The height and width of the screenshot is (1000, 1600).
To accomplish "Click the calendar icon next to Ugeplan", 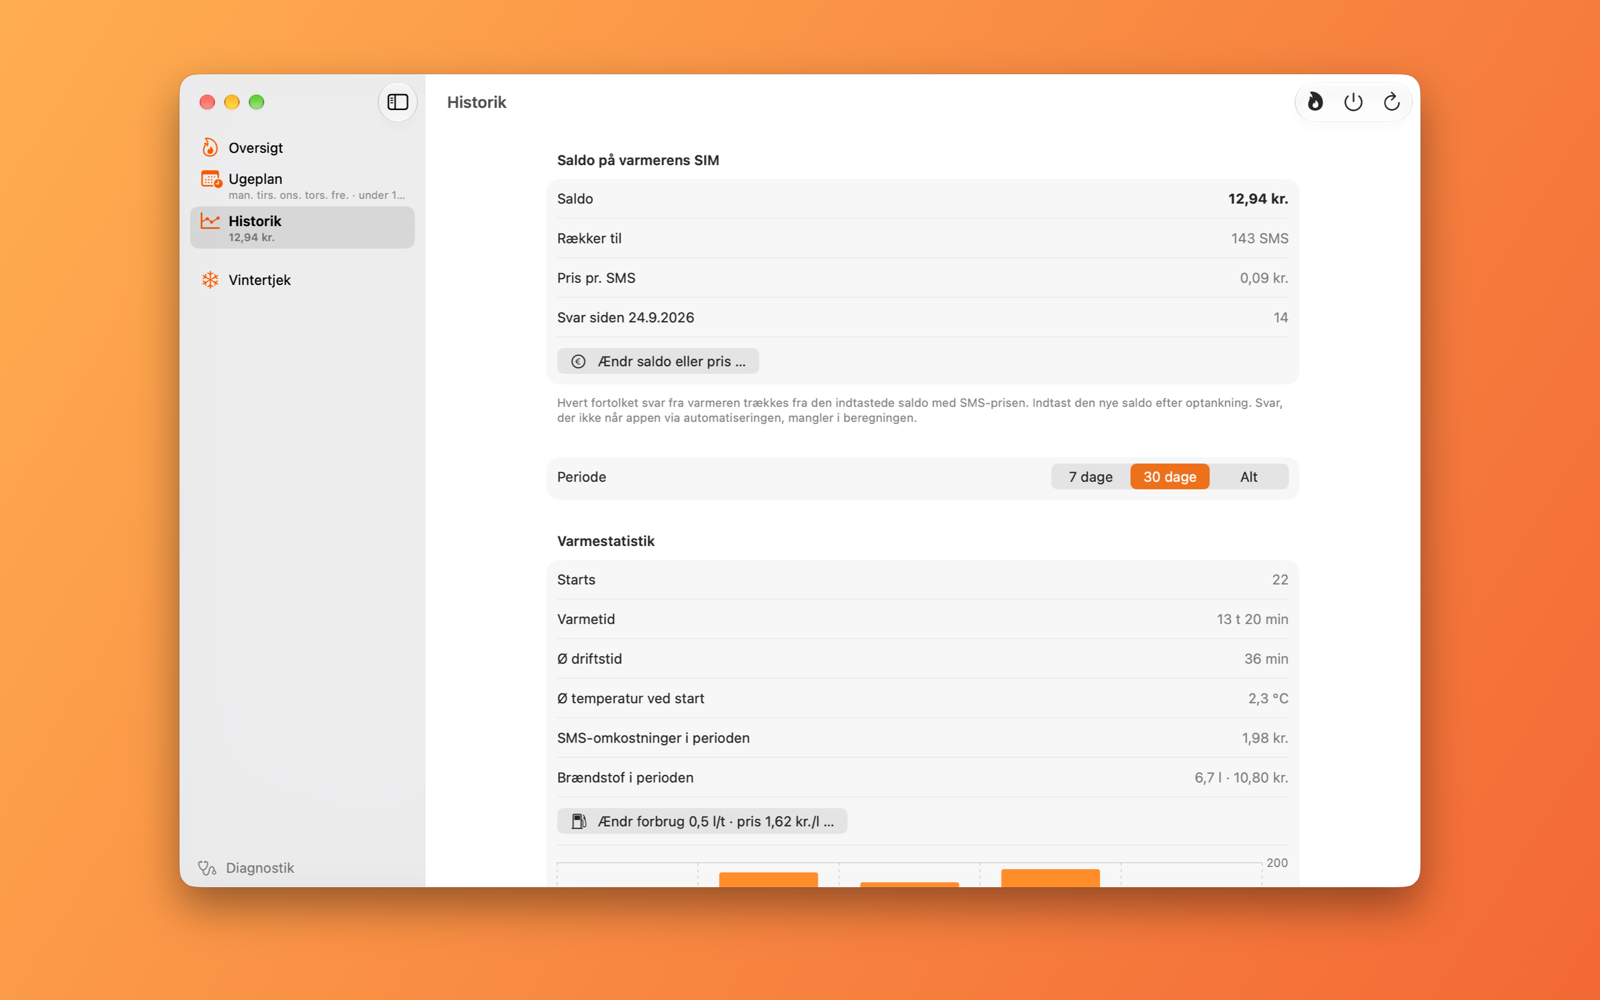I will [x=210, y=180].
